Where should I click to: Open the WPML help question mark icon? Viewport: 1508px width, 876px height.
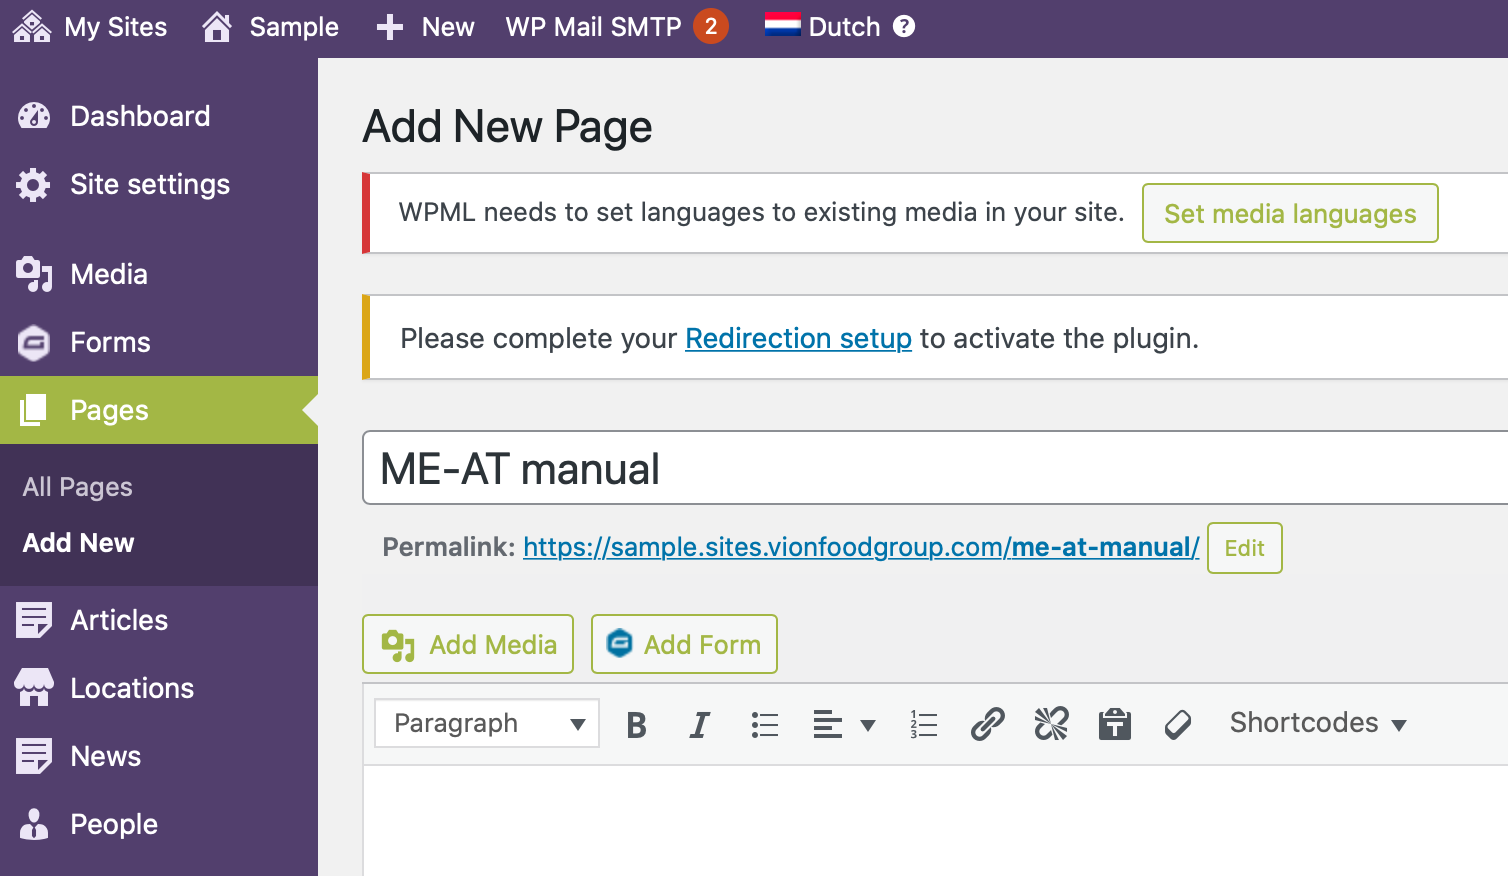pyautogui.click(x=904, y=27)
